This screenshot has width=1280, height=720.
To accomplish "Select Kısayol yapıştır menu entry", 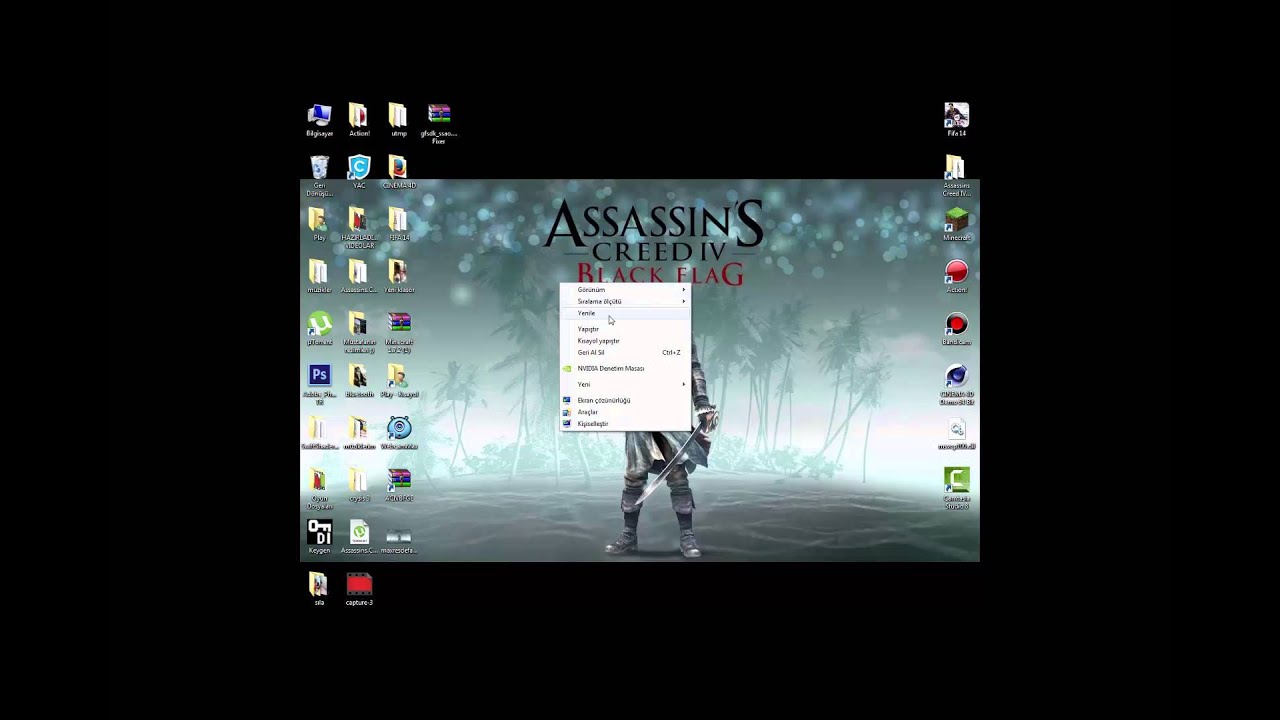I will (626, 341).
